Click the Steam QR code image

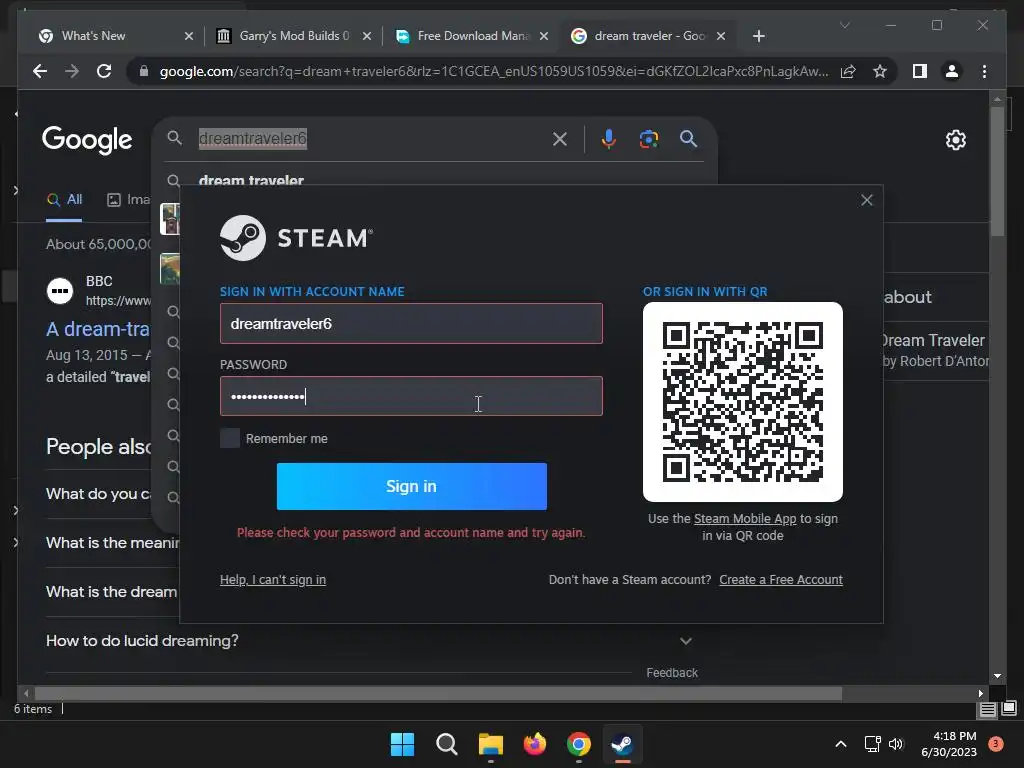(x=743, y=402)
